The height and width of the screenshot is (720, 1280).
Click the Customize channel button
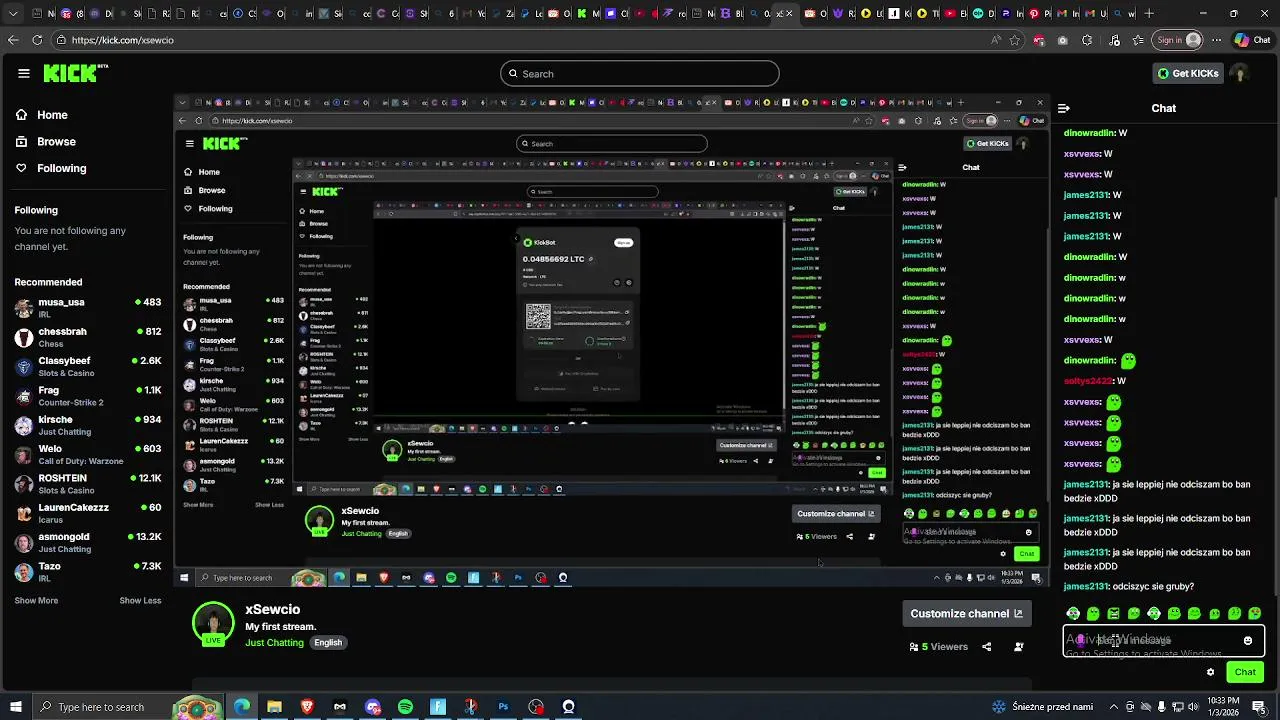[x=966, y=613]
